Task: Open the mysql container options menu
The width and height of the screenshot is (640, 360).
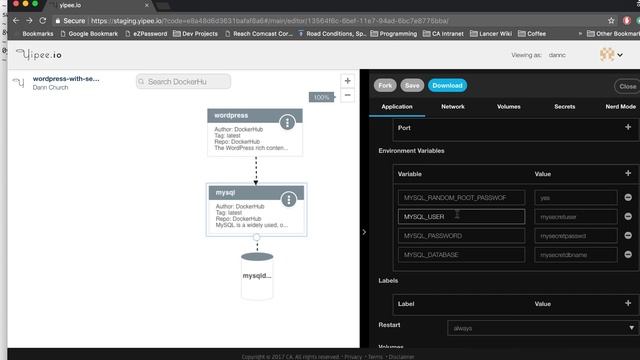Action: point(289,199)
